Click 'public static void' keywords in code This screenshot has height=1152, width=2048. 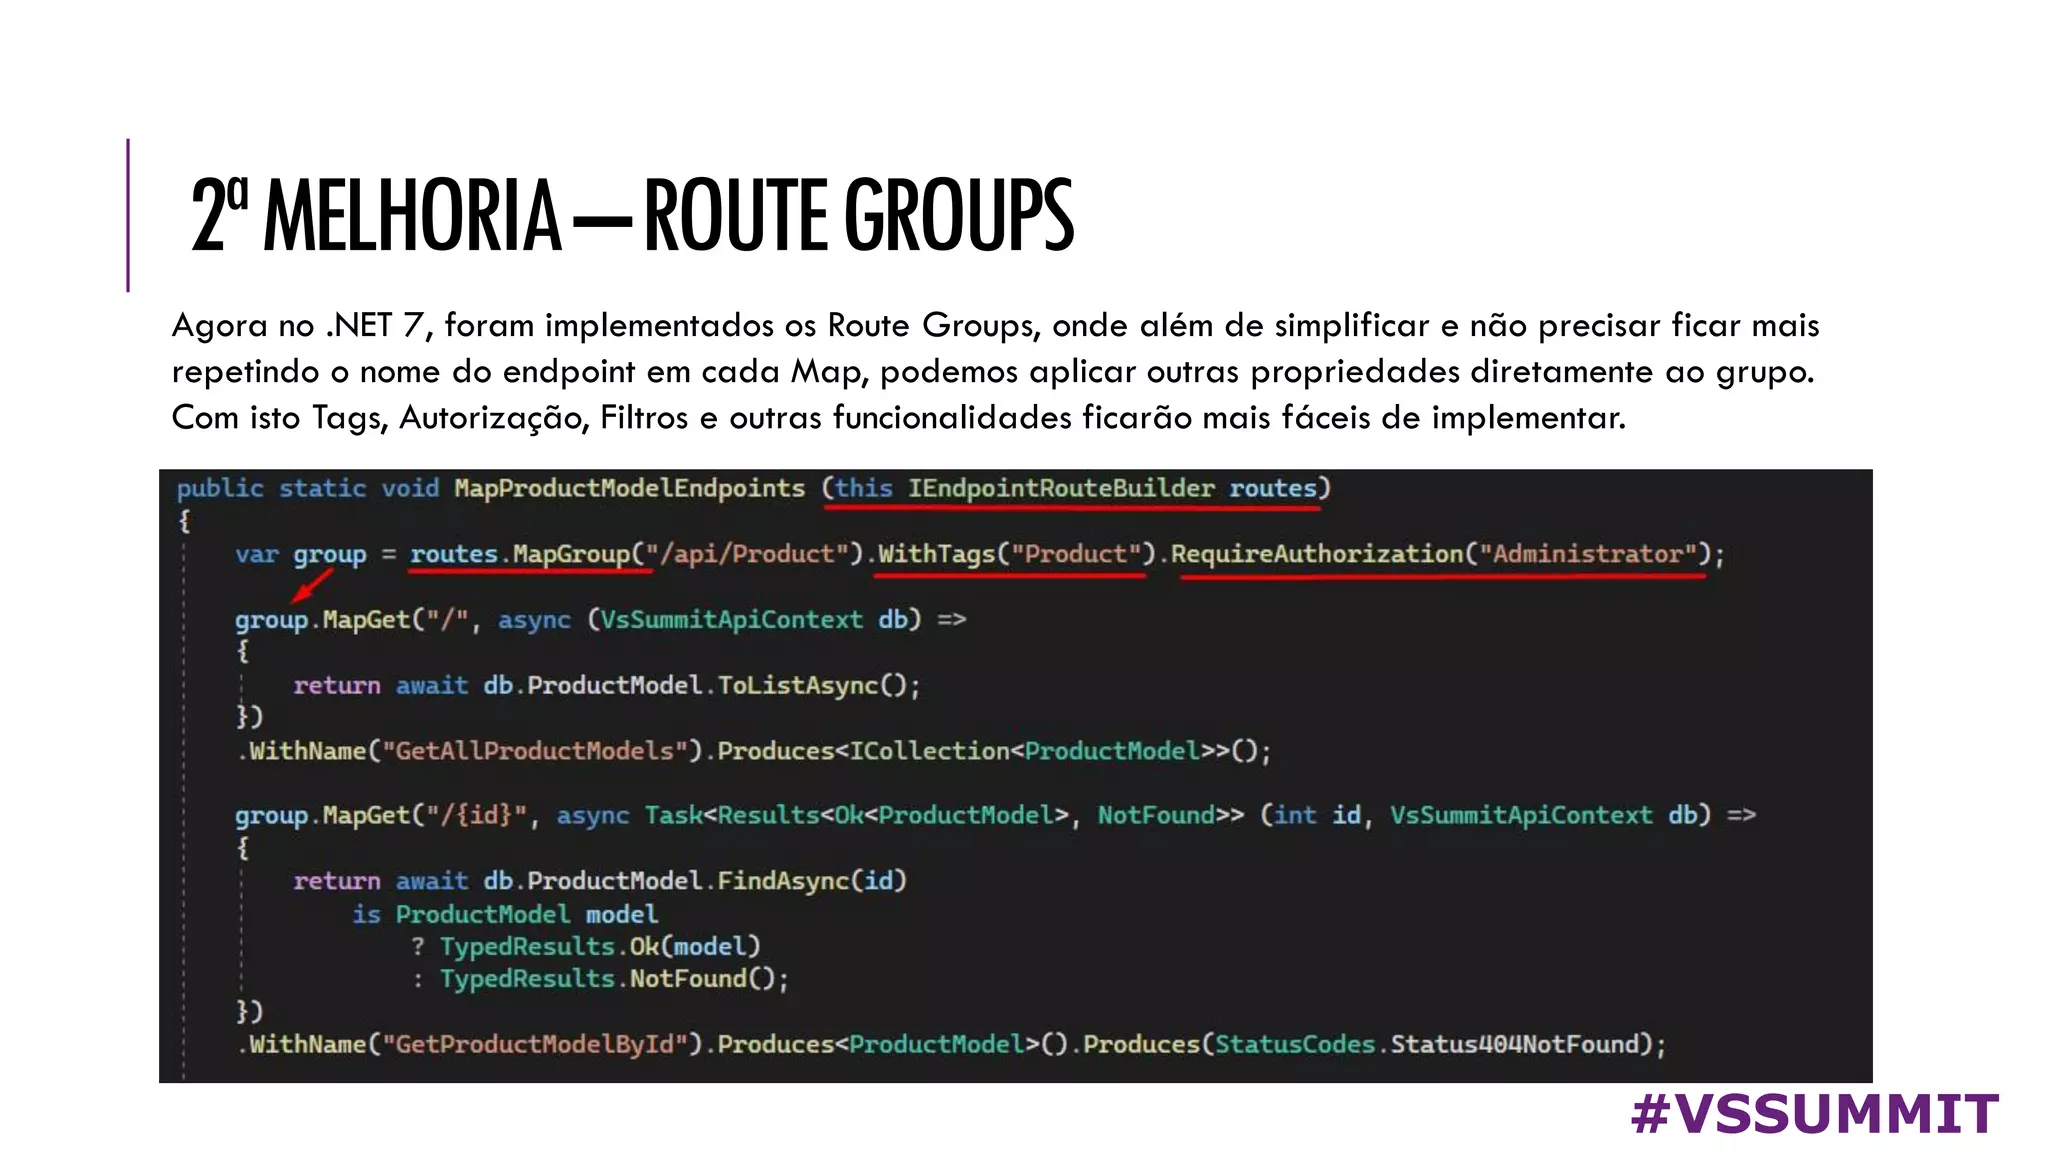pyautogui.click(x=308, y=488)
